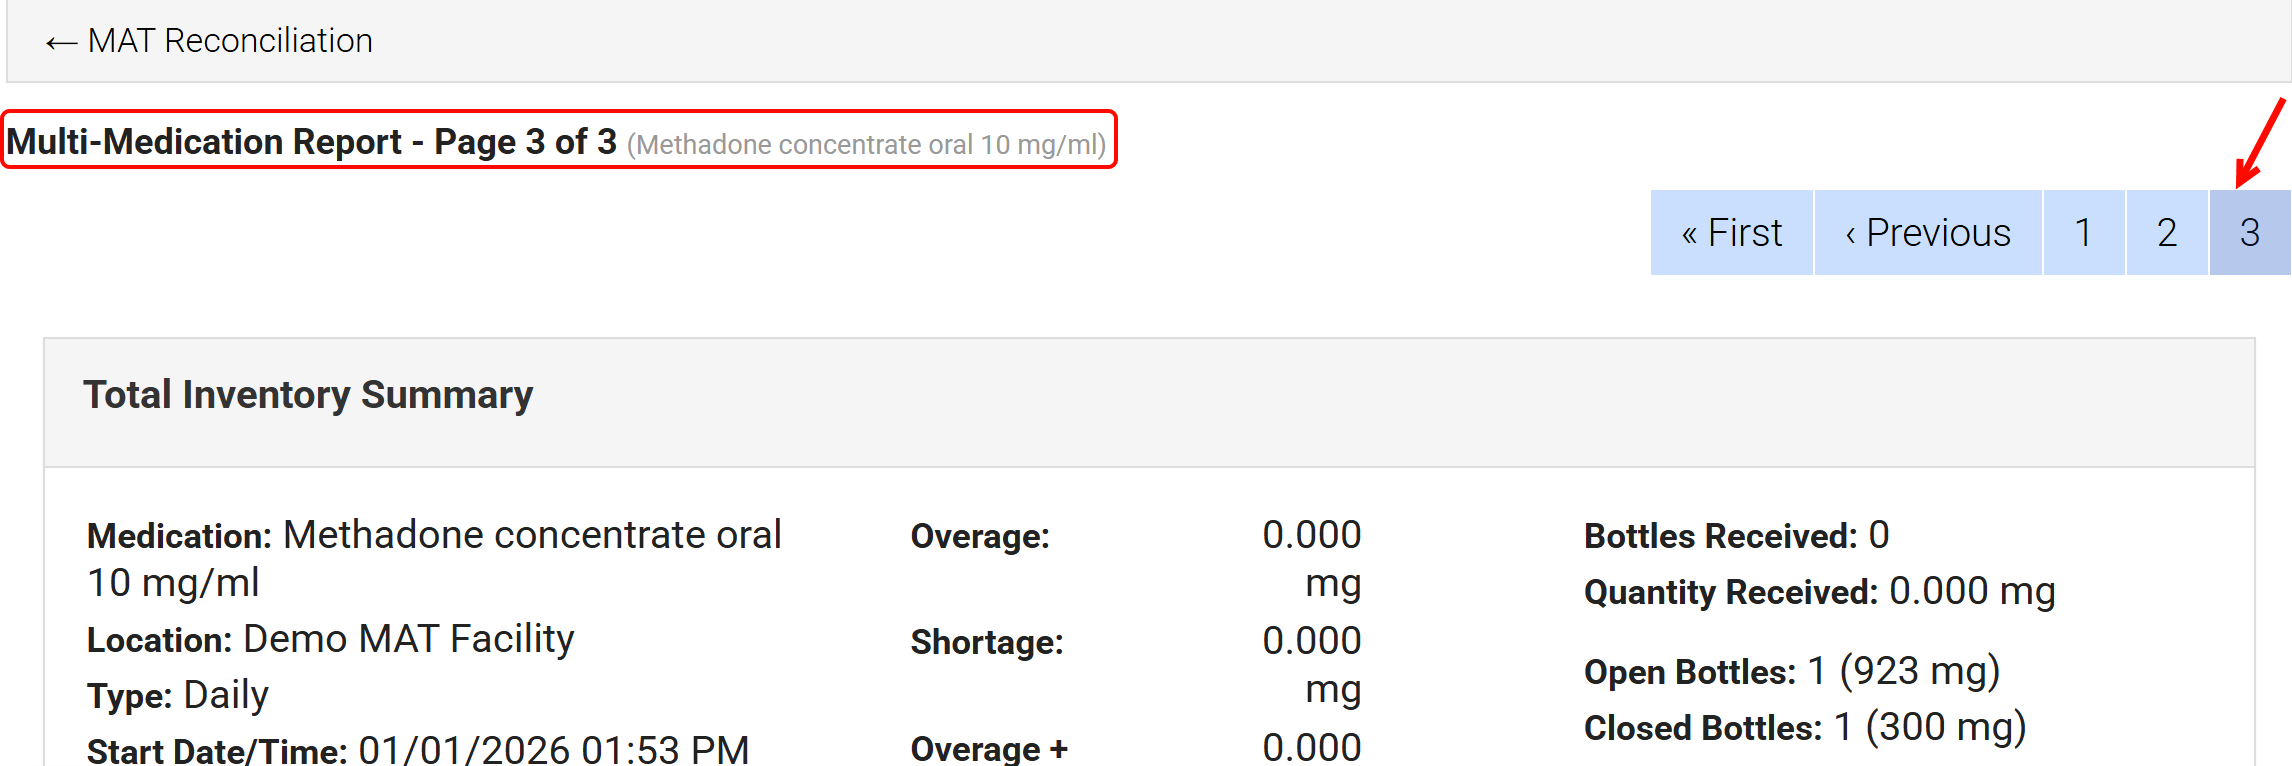2292x766 pixels.
Task: Click the back arrow icon
Action: point(61,42)
